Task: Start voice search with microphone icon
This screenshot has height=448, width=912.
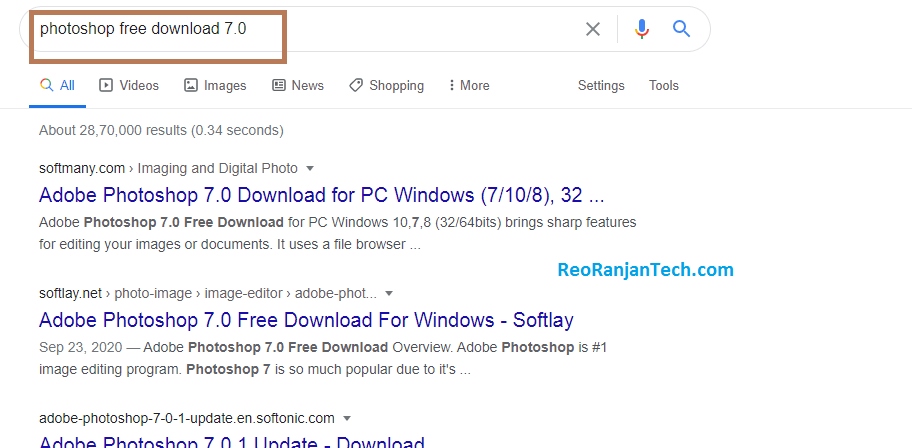Action: click(642, 29)
